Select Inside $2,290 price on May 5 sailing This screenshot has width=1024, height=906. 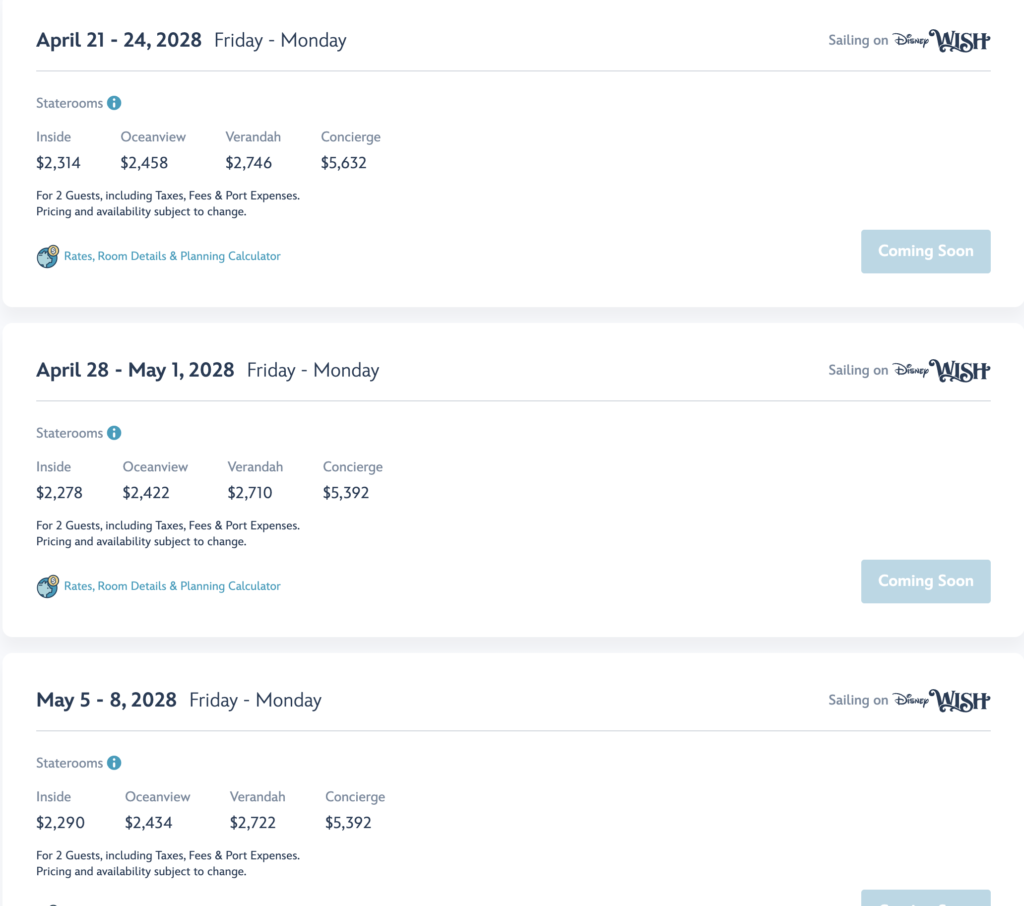pyautogui.click(x=60, y=822)
